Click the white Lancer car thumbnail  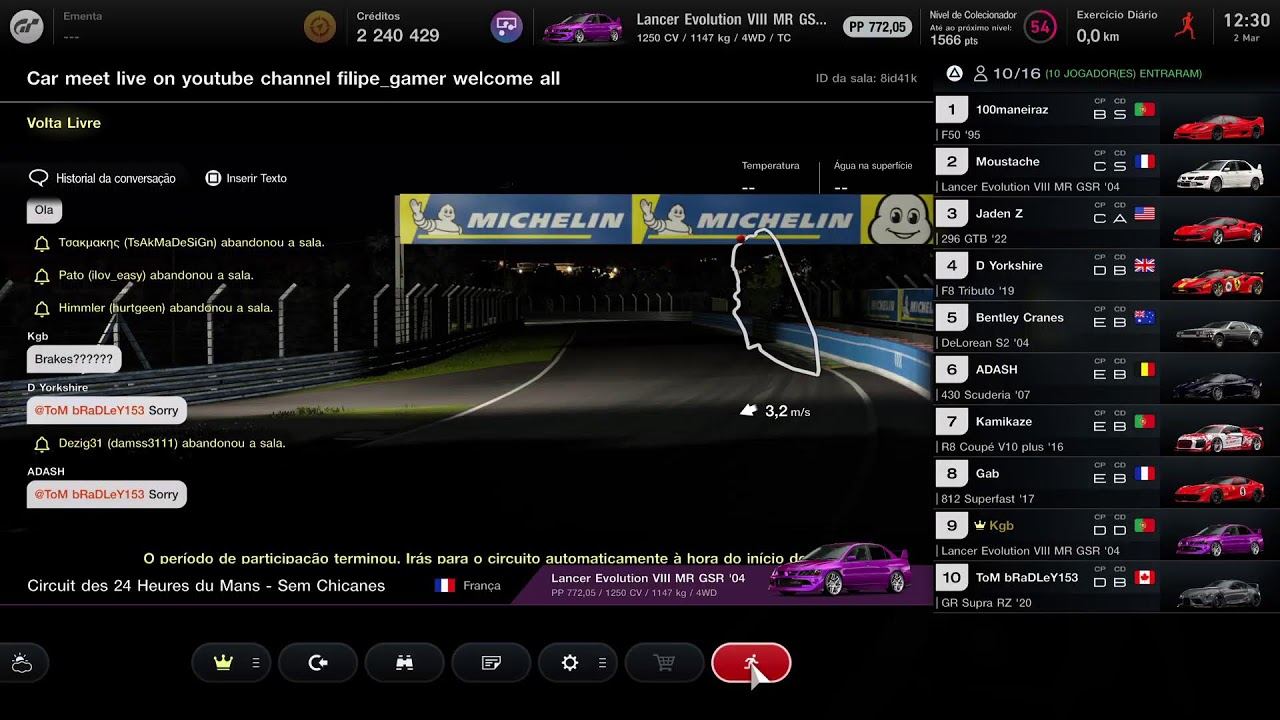1219,176
